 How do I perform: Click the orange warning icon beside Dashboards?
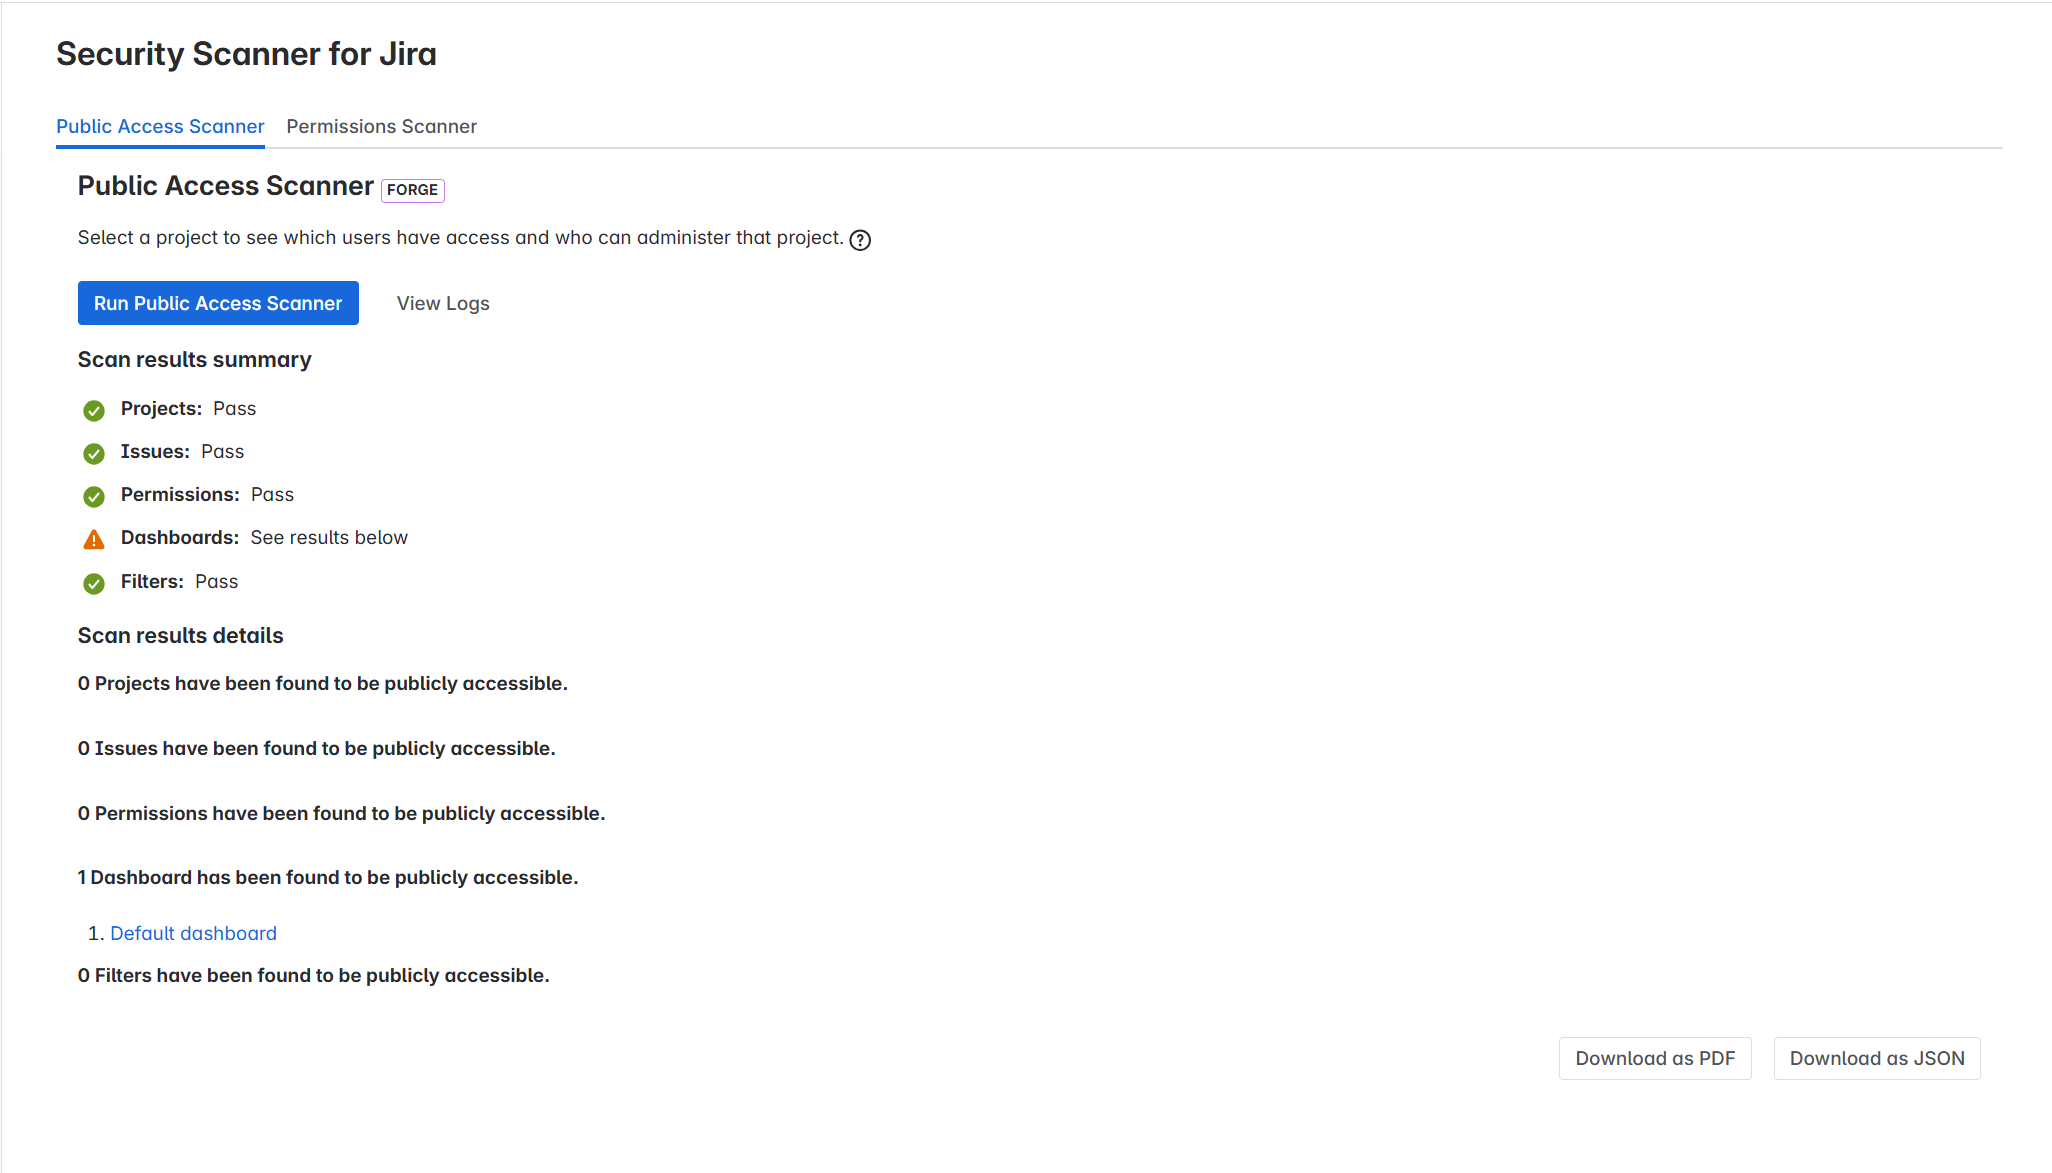coord(94,540)
